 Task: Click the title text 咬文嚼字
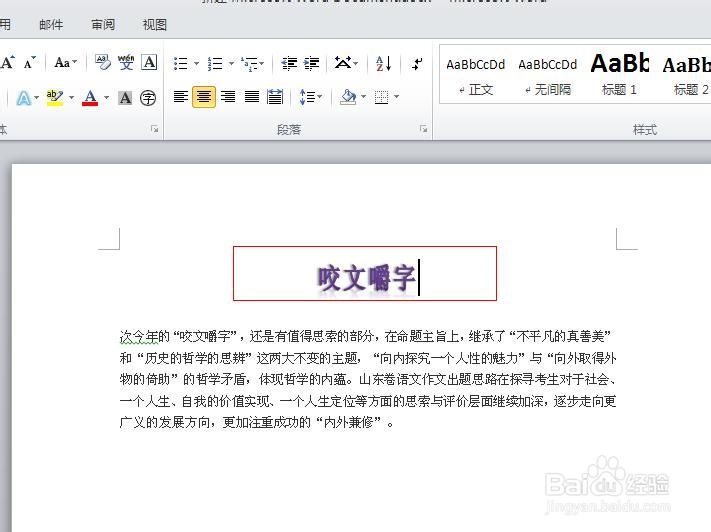366,278
